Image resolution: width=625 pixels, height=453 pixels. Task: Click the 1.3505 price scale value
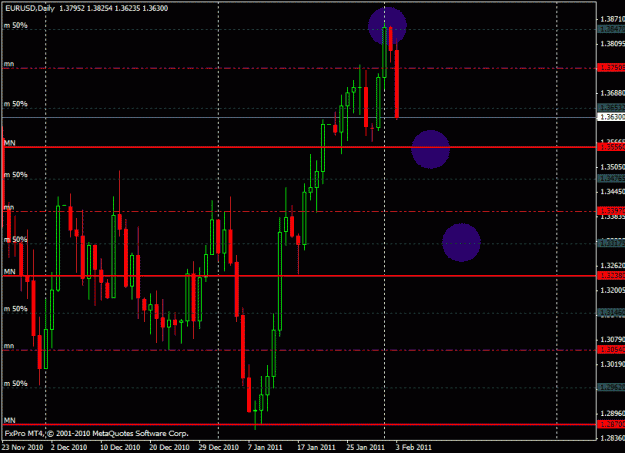coord(612,167)
